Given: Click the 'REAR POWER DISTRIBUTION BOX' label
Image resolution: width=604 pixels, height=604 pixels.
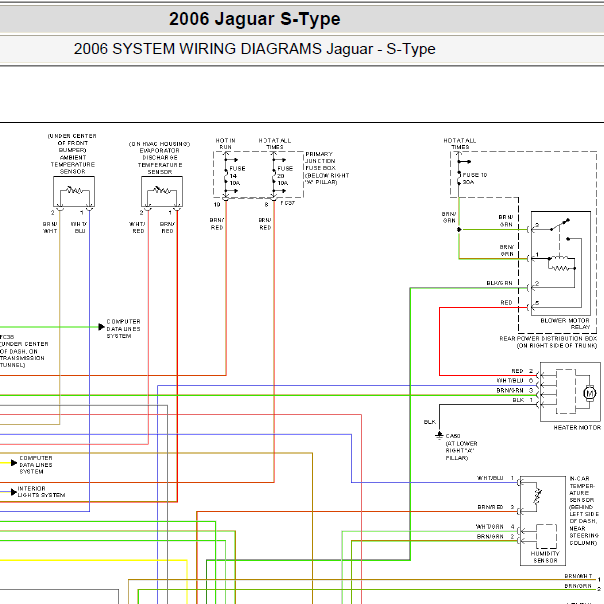Looking at the screenshot, I should (548, 339).
